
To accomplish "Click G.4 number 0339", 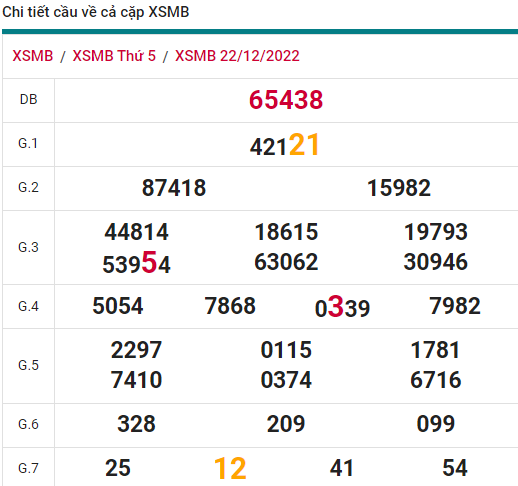I will (342, 306).
